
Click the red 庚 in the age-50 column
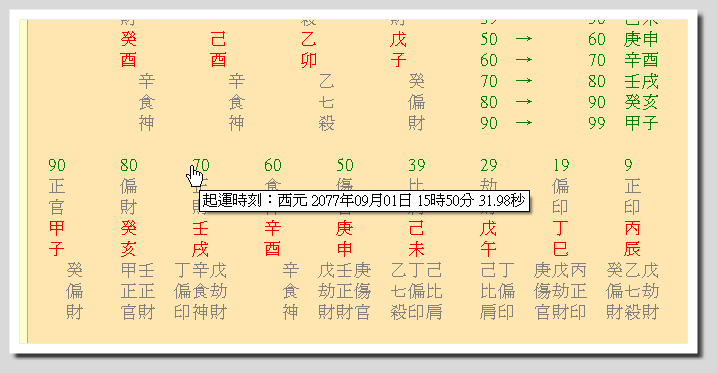[345, 228]
